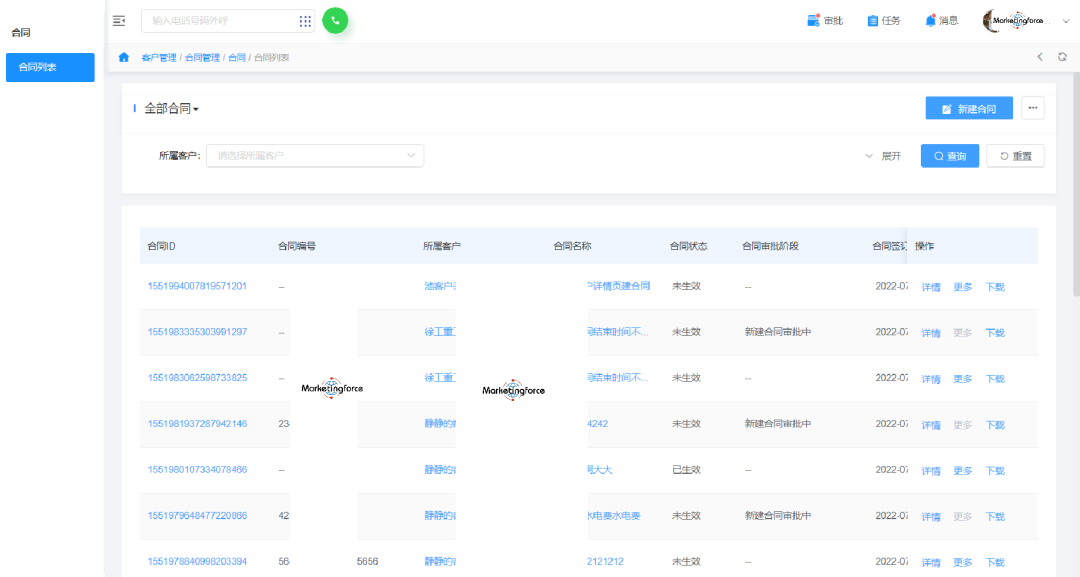
Task: Click the refresh icon beside the breadcrumb
Action: point(1062,58)
